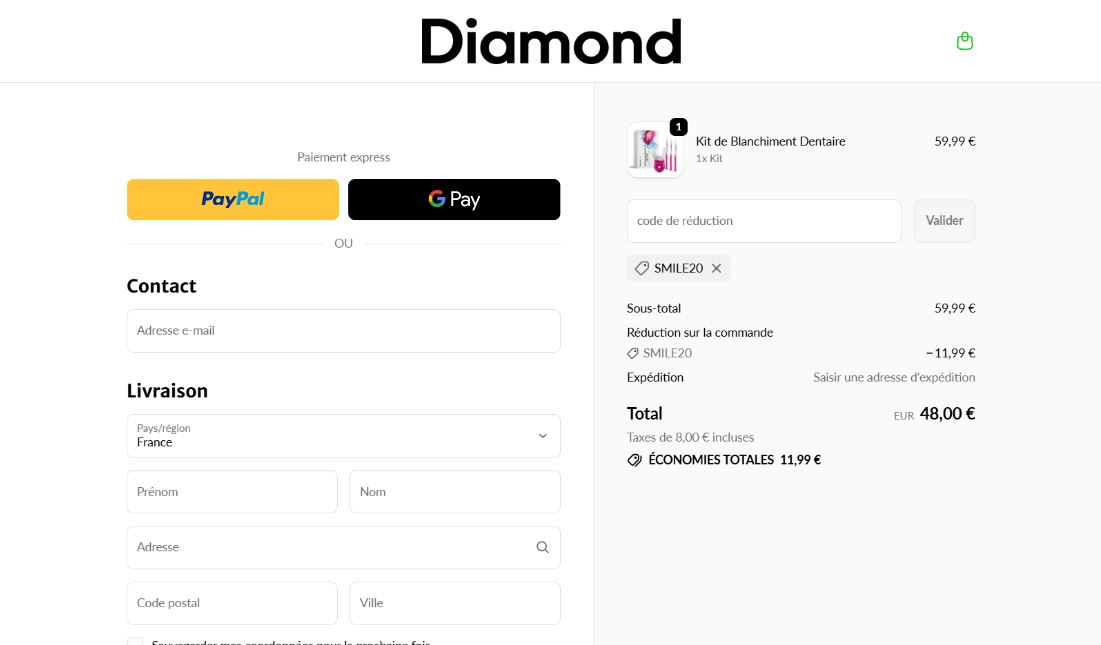Select the PayPal logo button
Image resolution: width=1101 pixels, height=645 pixels.
[232, 199]
